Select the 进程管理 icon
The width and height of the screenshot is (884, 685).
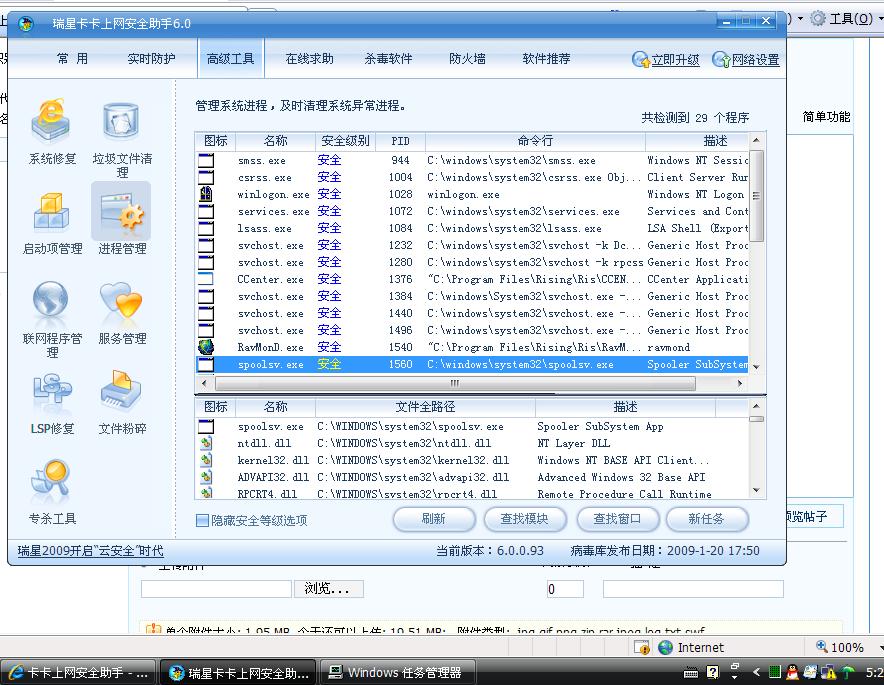point(121,212)
